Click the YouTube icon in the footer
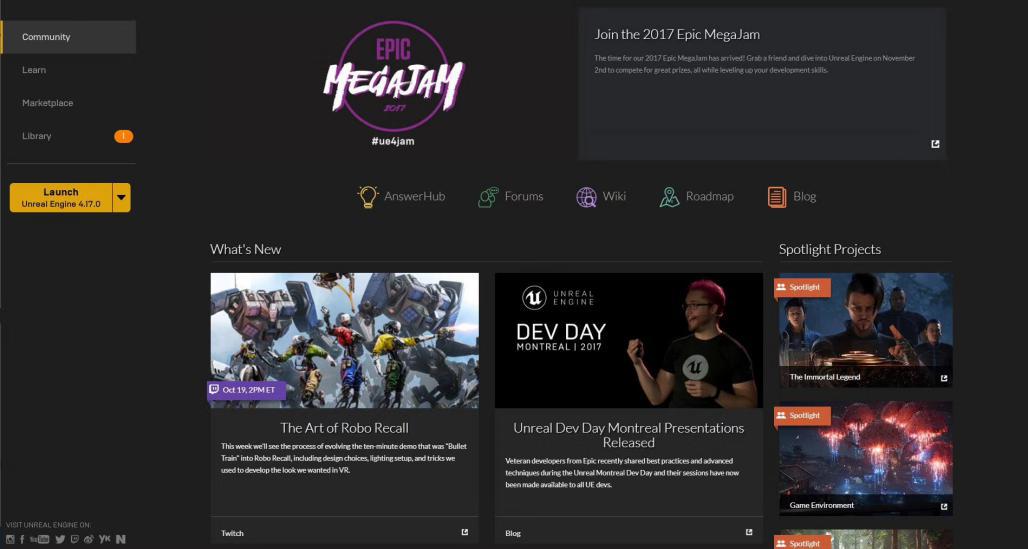Image resolution: width=1028 pixels, height=549 pixels. pyautogui.click(x=39, y=539)
